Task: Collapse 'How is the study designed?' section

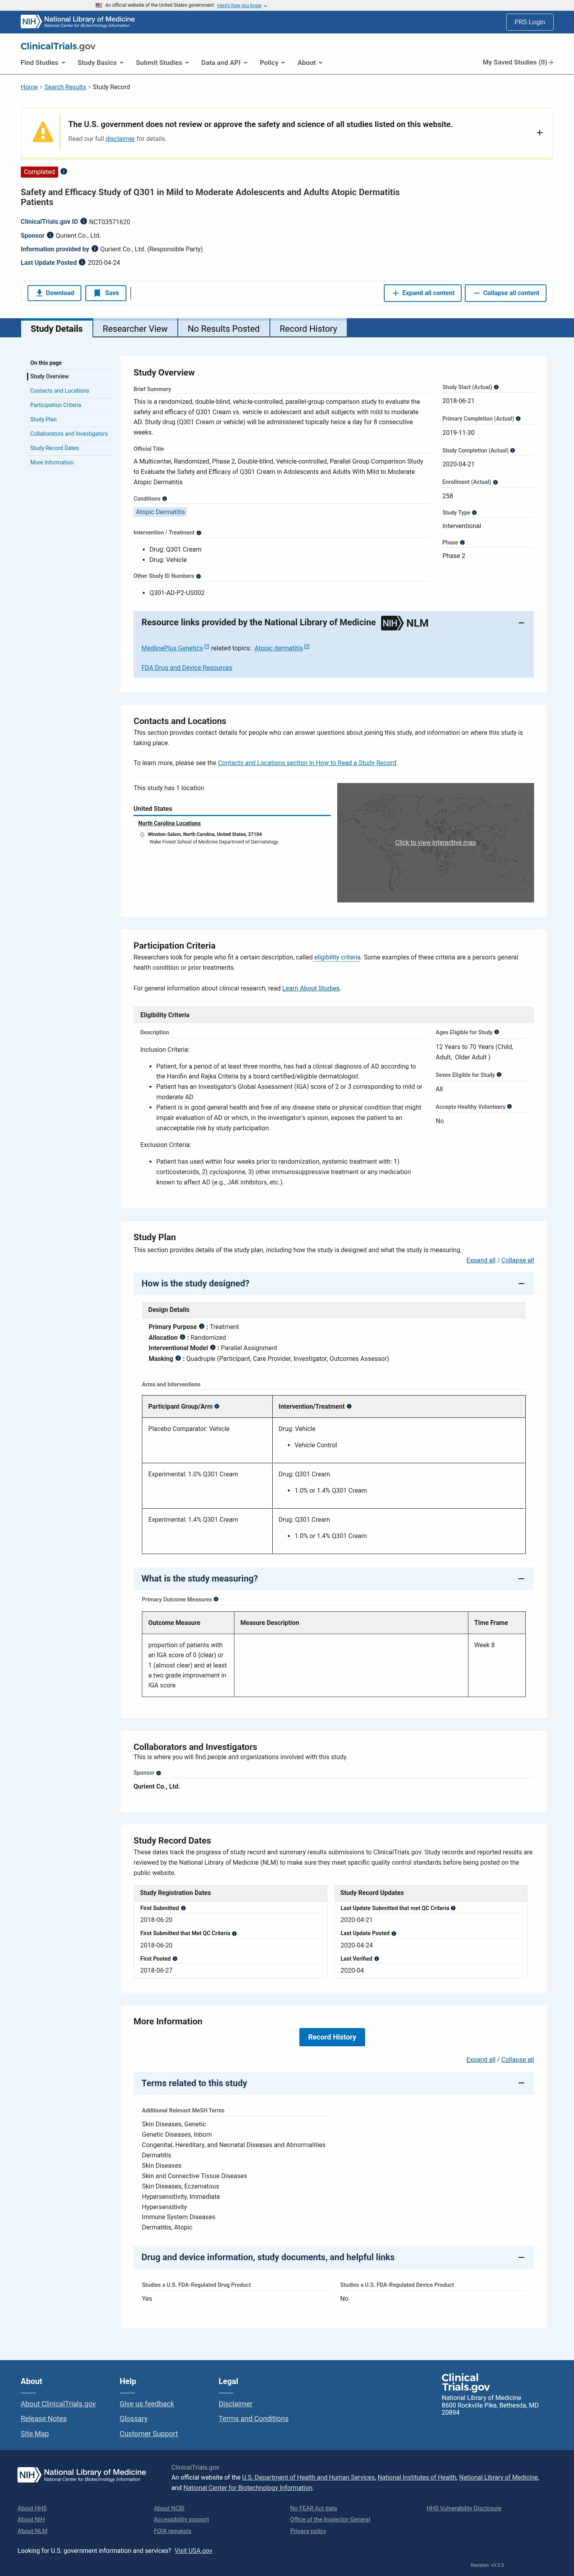Action: (520, 1283)
